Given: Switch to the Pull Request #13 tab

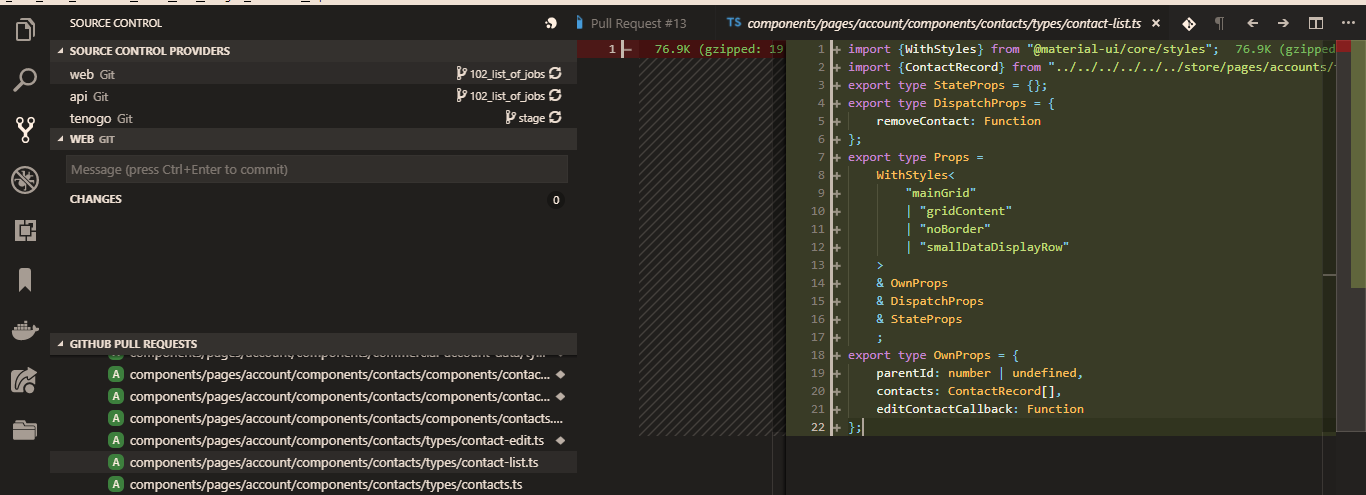Looking at the screenshot, I should click(x=638, y=23).
